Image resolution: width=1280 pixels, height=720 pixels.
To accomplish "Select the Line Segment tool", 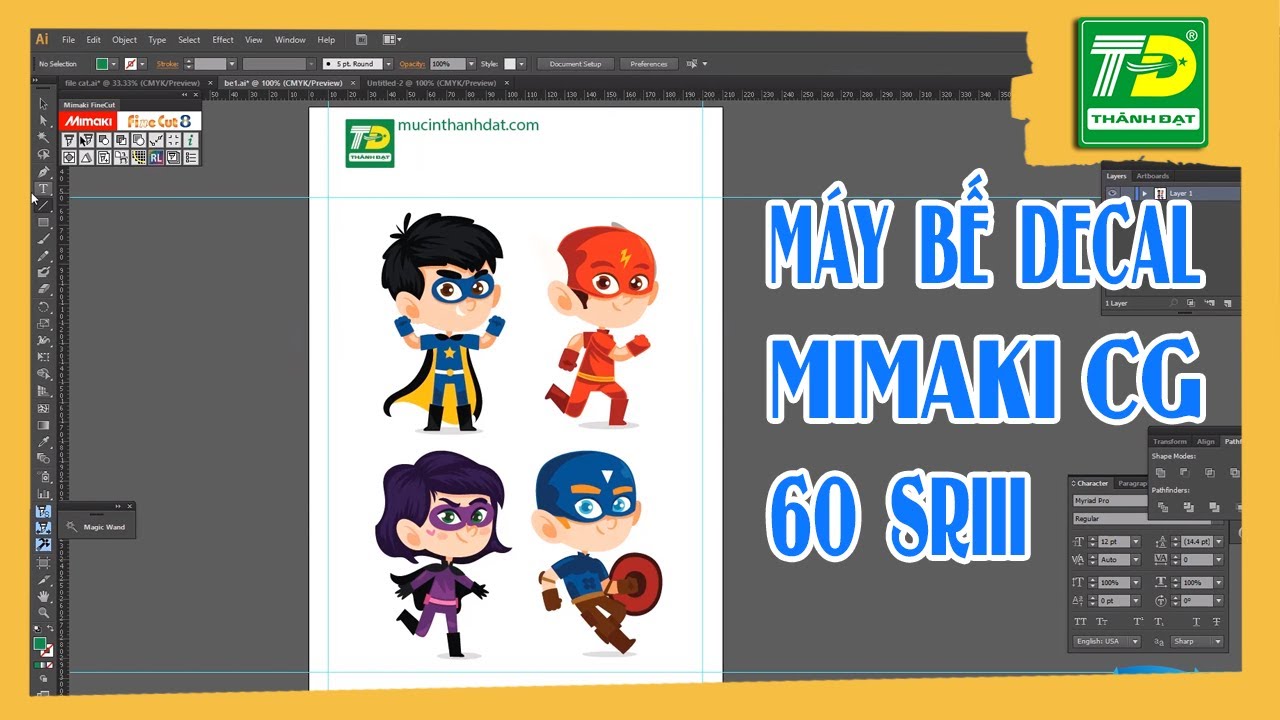I will coord(43,205).
